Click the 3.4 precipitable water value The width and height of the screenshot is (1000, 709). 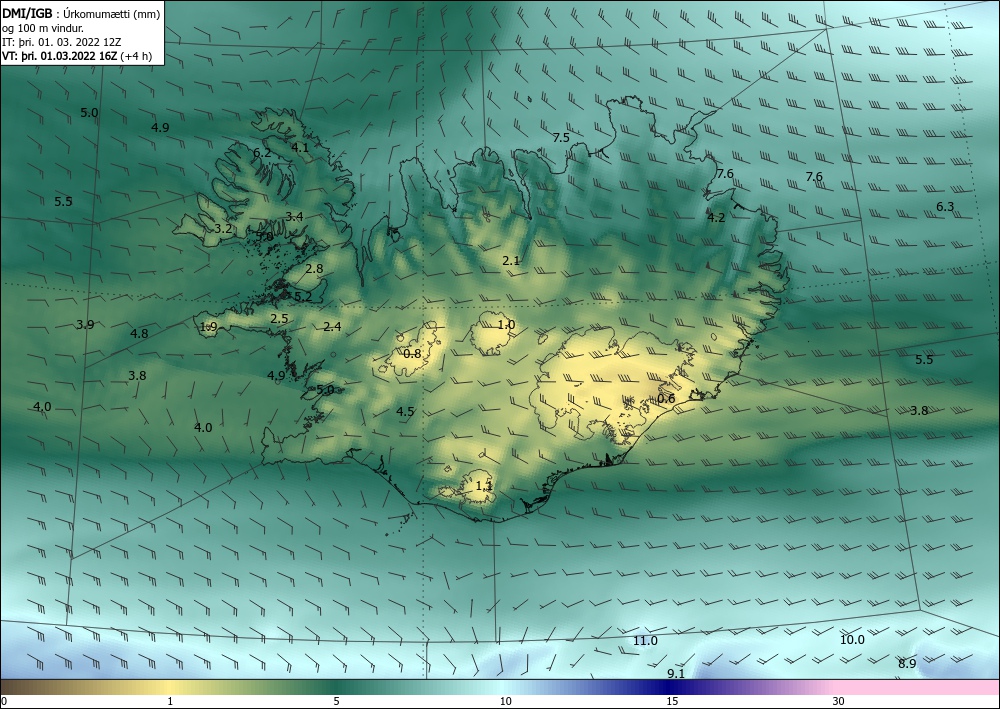coord(294,217)
